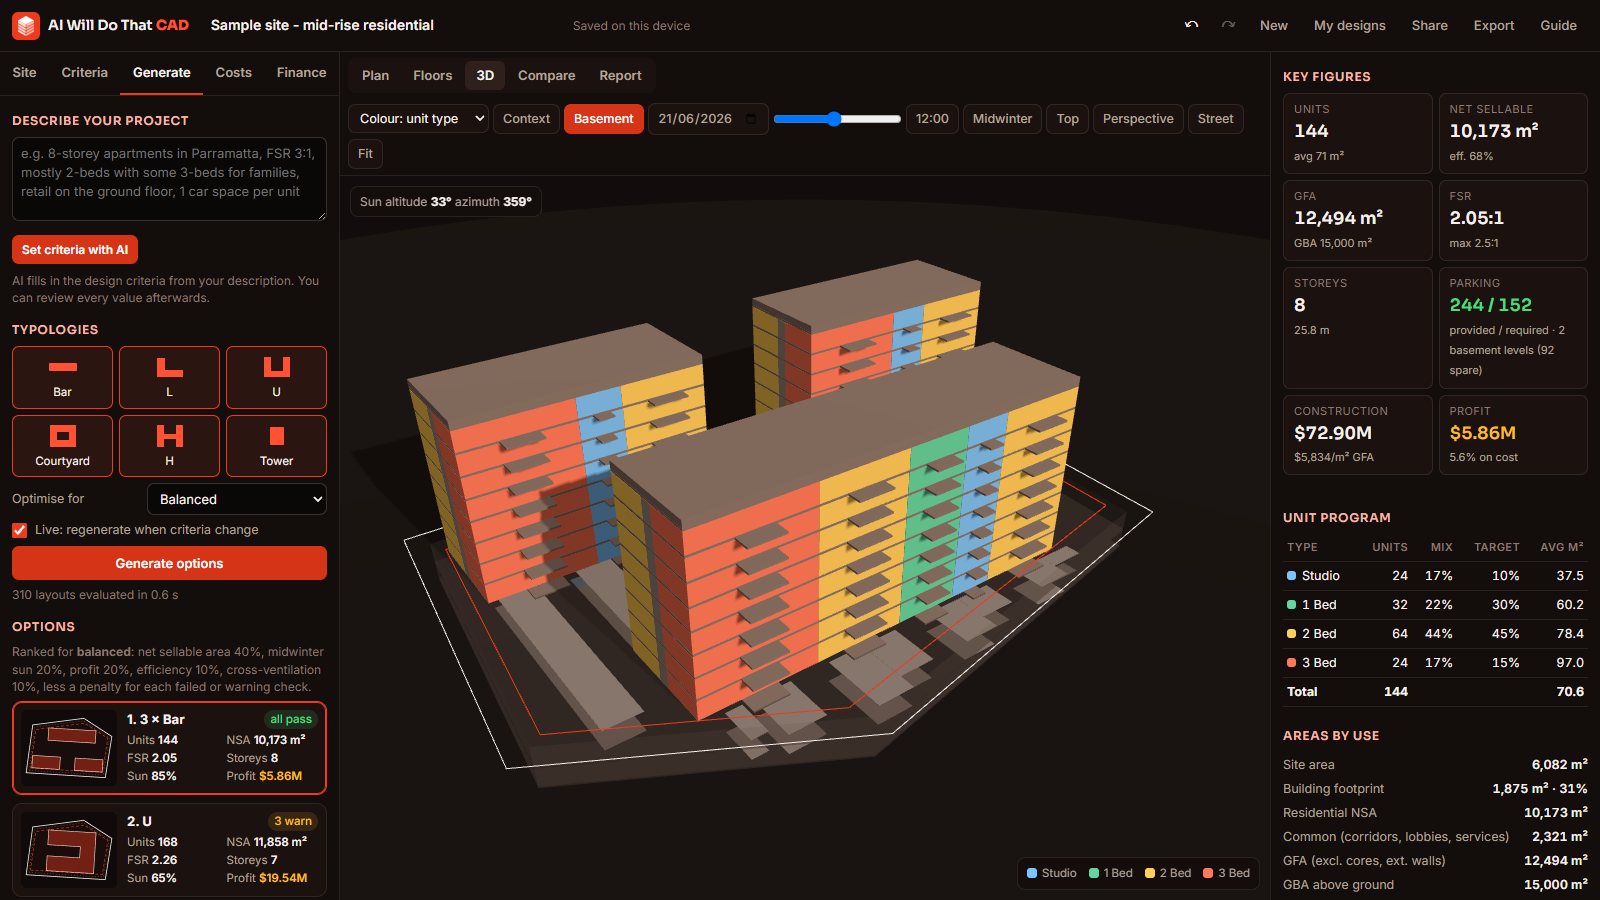Image resolution: width=1600 pixels, height=900 pixels.
Task: Switch to the Floors view tab
Action: (x=432, y=76)
